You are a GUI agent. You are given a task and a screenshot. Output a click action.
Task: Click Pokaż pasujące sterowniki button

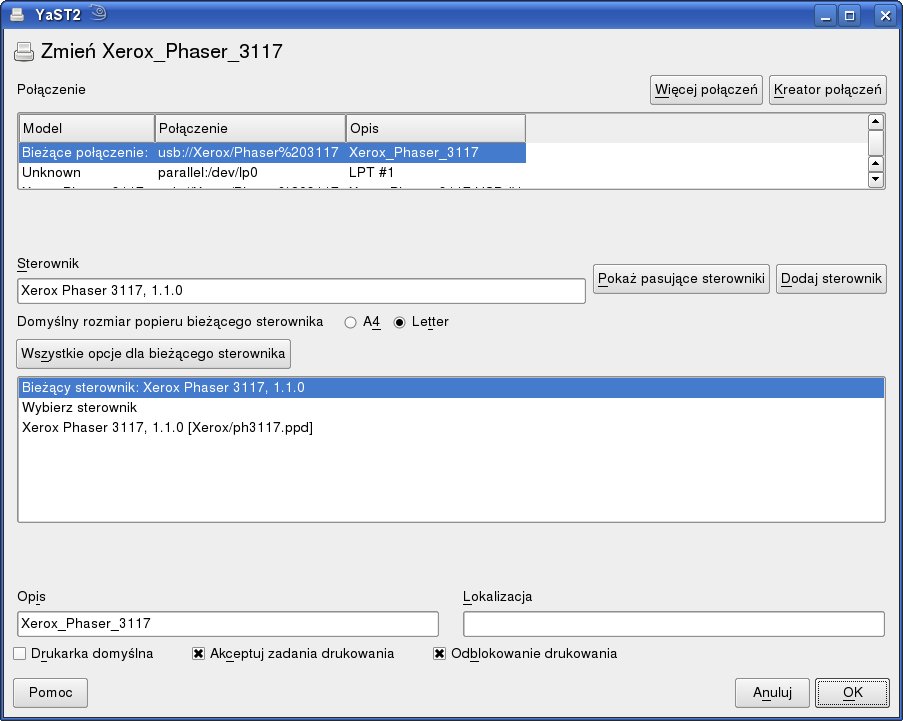pyautogui.click(x=681, y=278)
